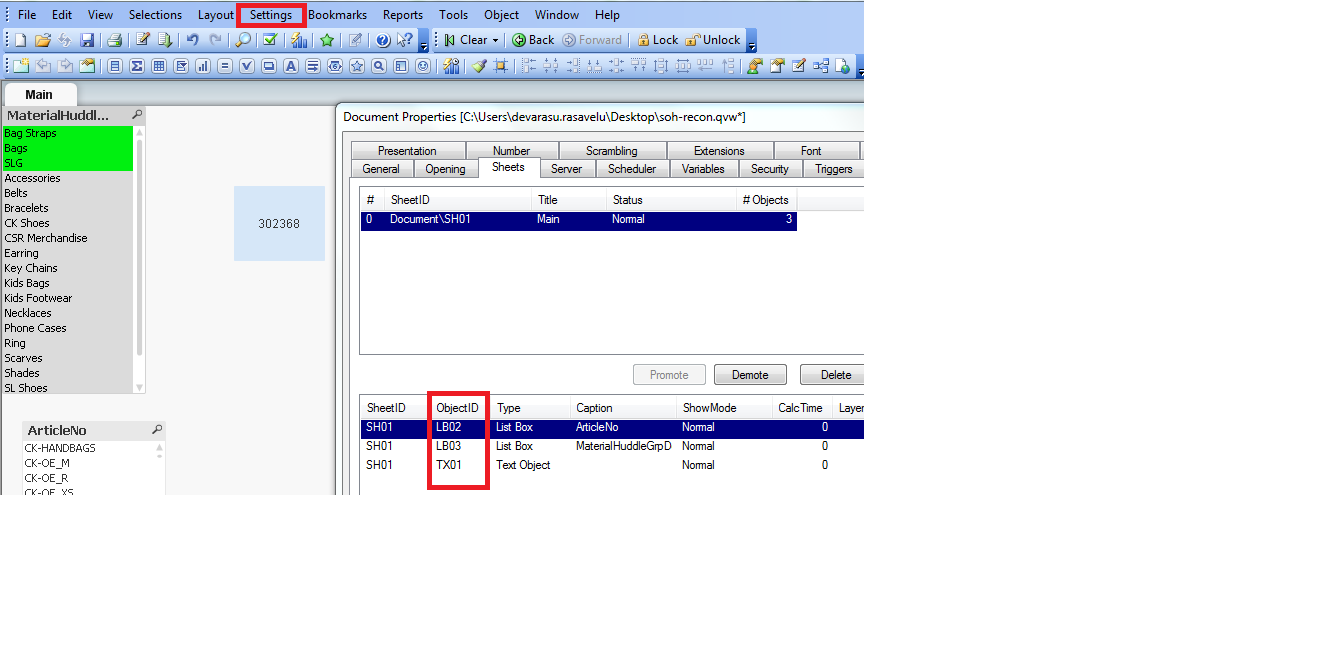Open the Clear dropdown arrow

pyautogui.click(x=495, y=40)
